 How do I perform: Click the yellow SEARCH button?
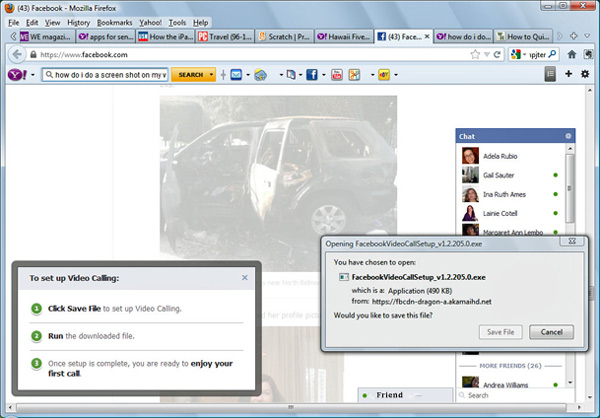point(191,75)
